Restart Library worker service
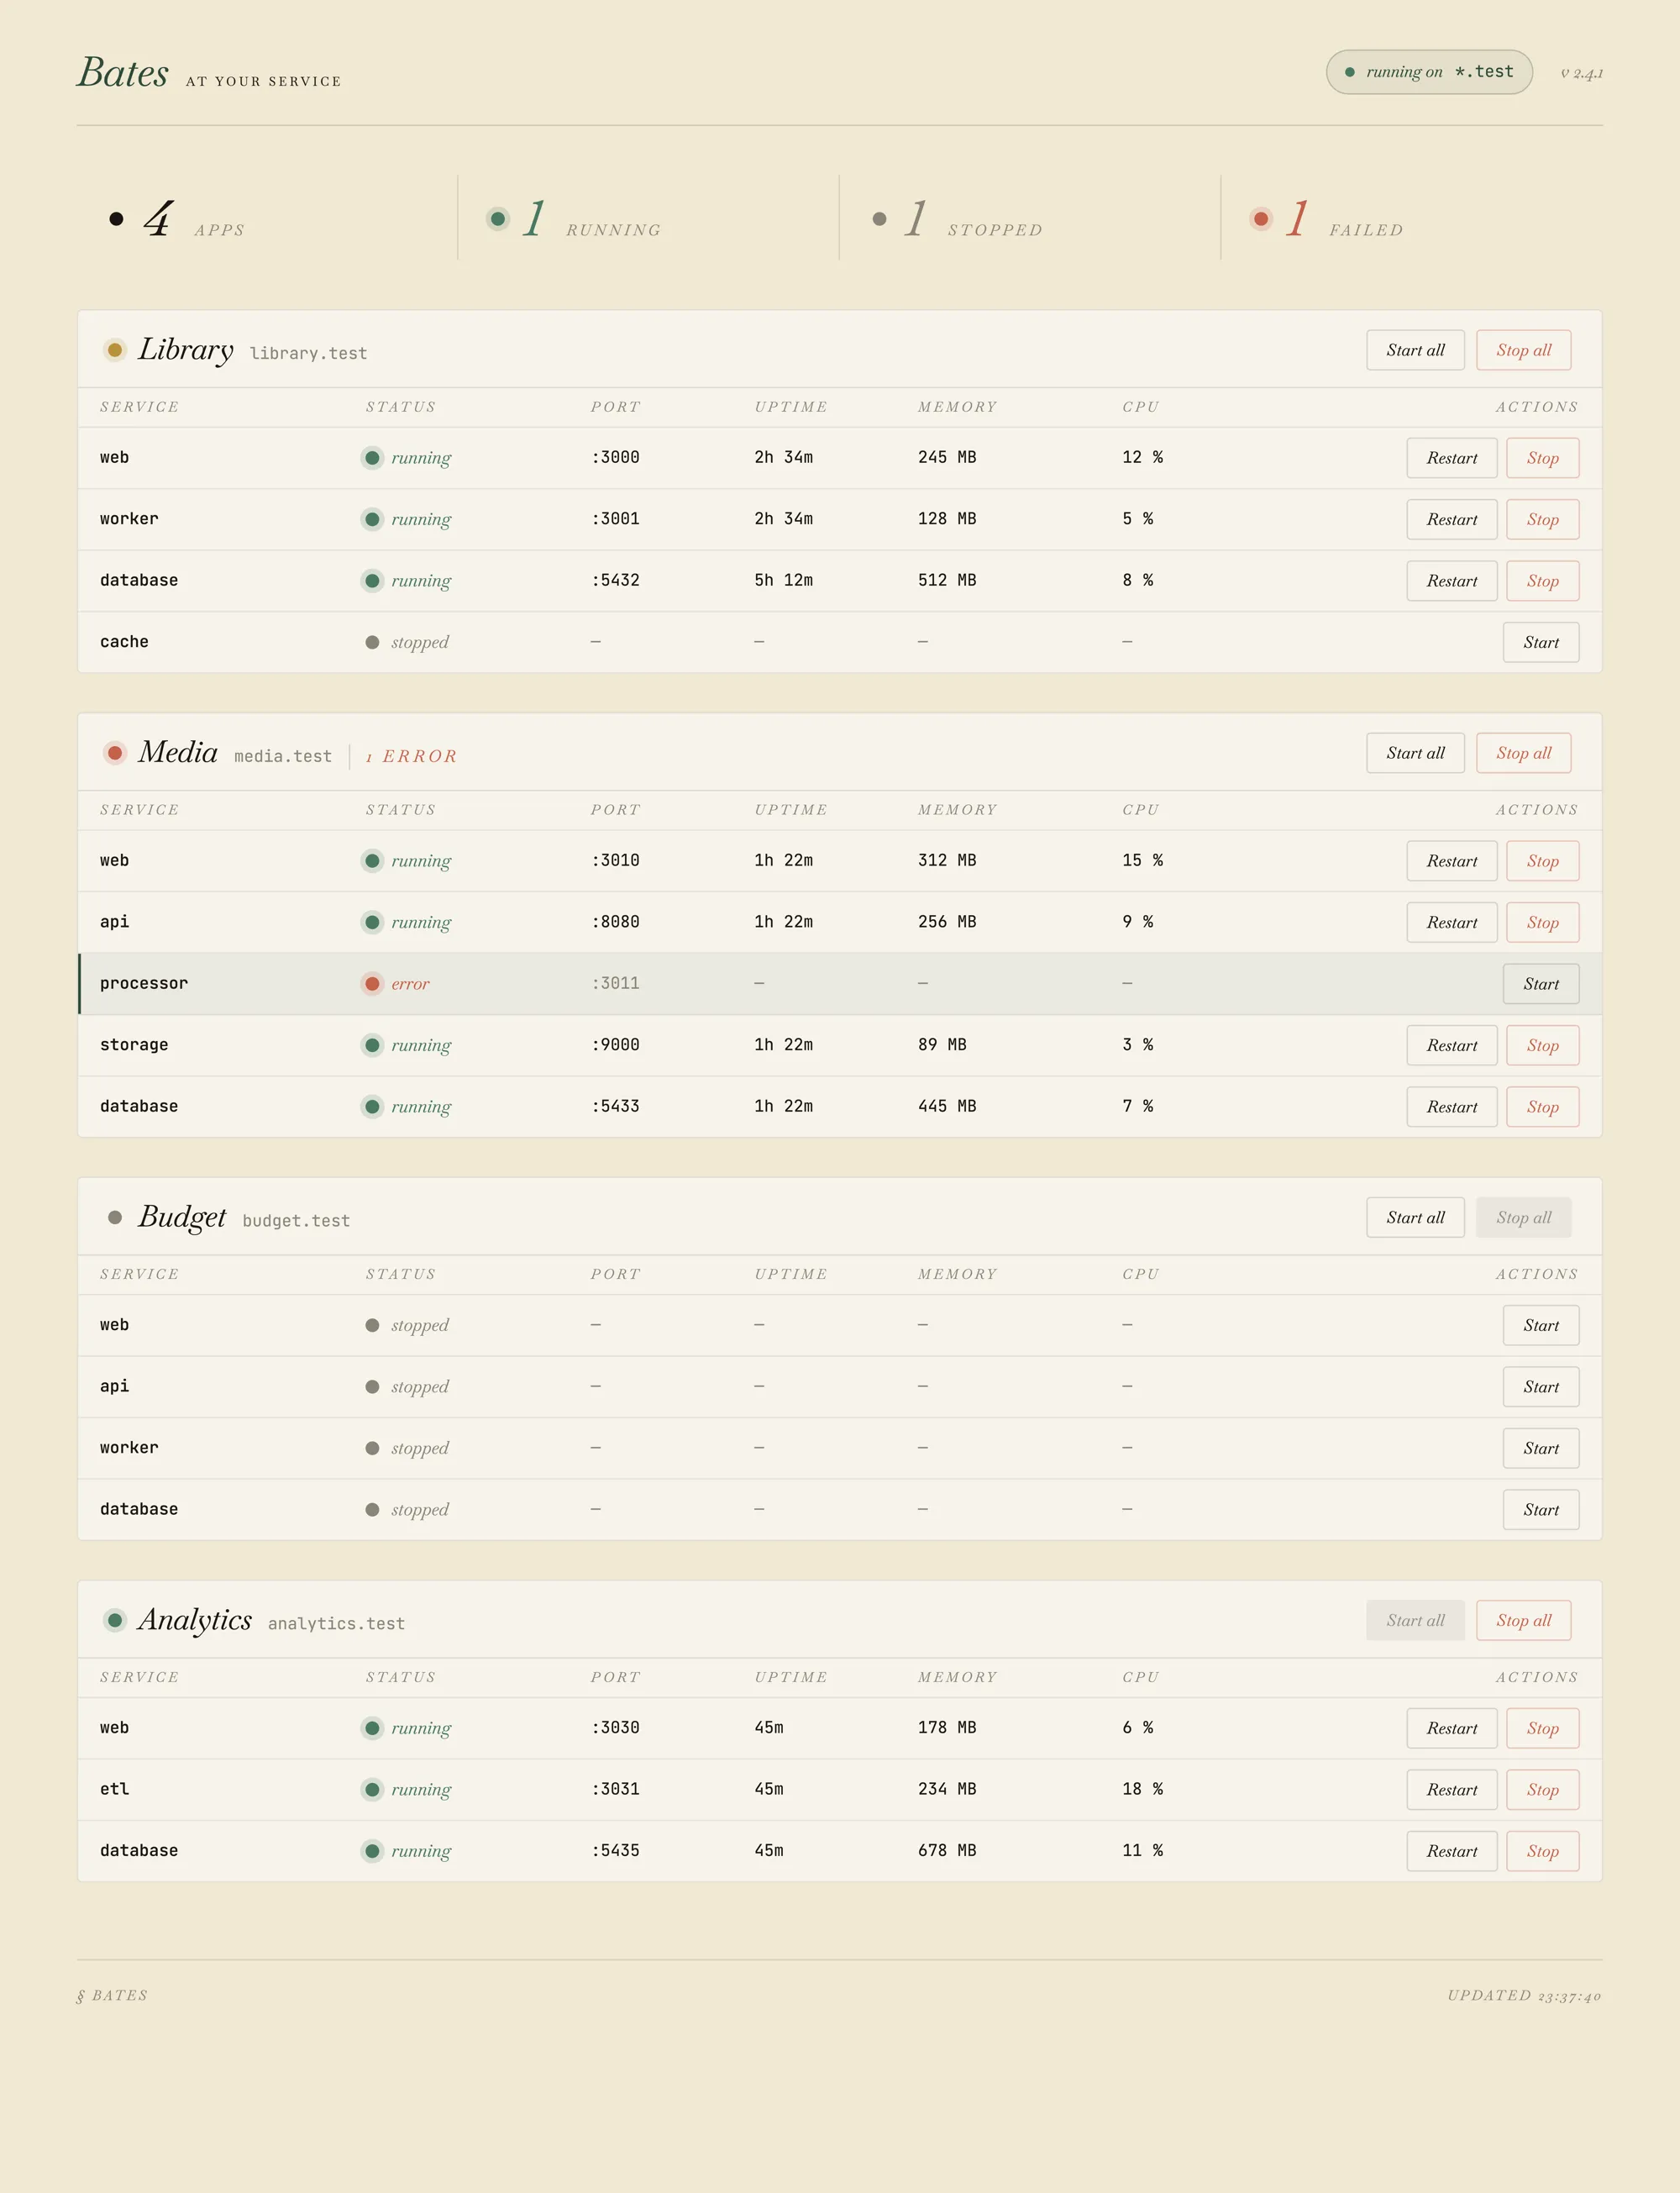 point(1451,519)
